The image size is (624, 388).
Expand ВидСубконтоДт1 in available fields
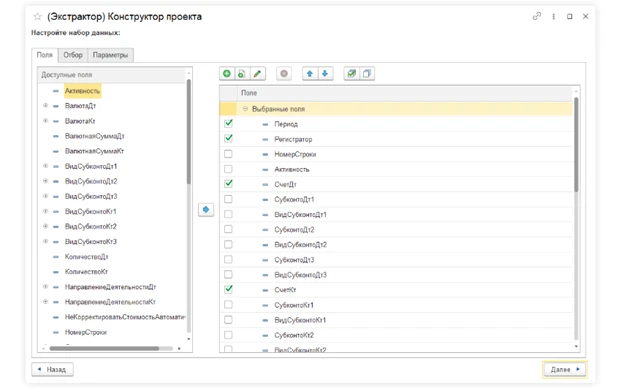pos(45,166)
